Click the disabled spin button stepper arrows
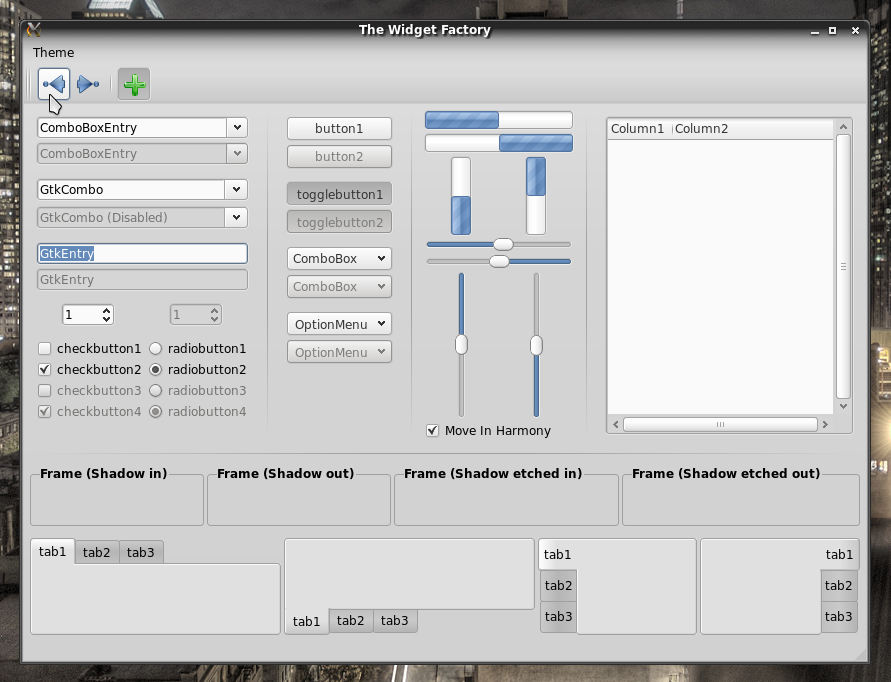The width and height of the screenshot is (891, 682). [x=214, y=315]
